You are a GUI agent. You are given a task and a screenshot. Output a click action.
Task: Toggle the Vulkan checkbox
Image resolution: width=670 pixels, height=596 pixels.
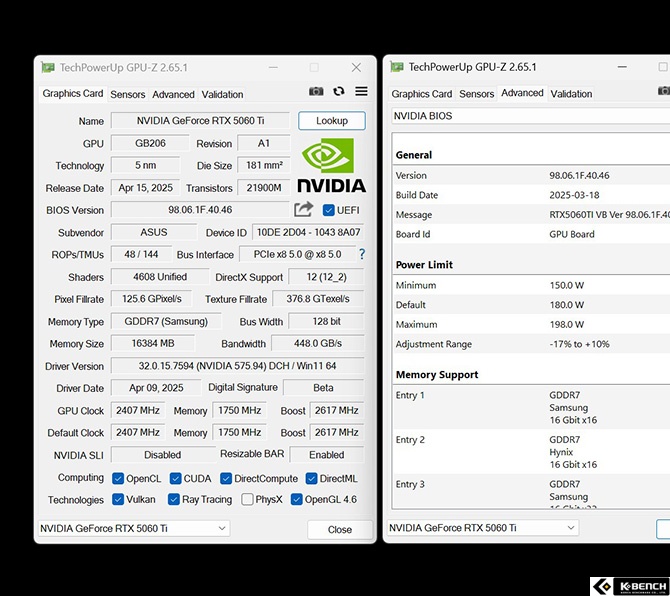click(x=118, y=499)
